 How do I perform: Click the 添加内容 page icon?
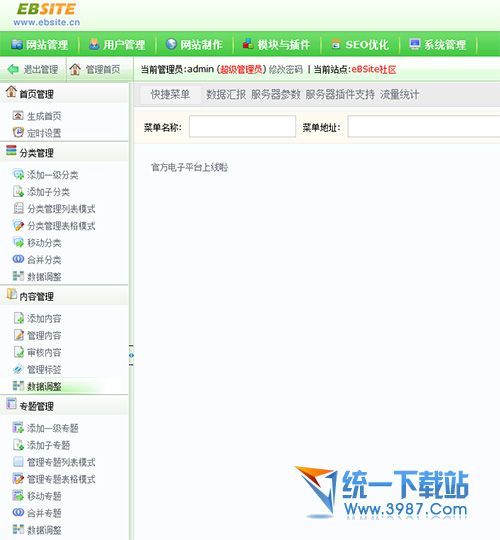coord(18,318)
